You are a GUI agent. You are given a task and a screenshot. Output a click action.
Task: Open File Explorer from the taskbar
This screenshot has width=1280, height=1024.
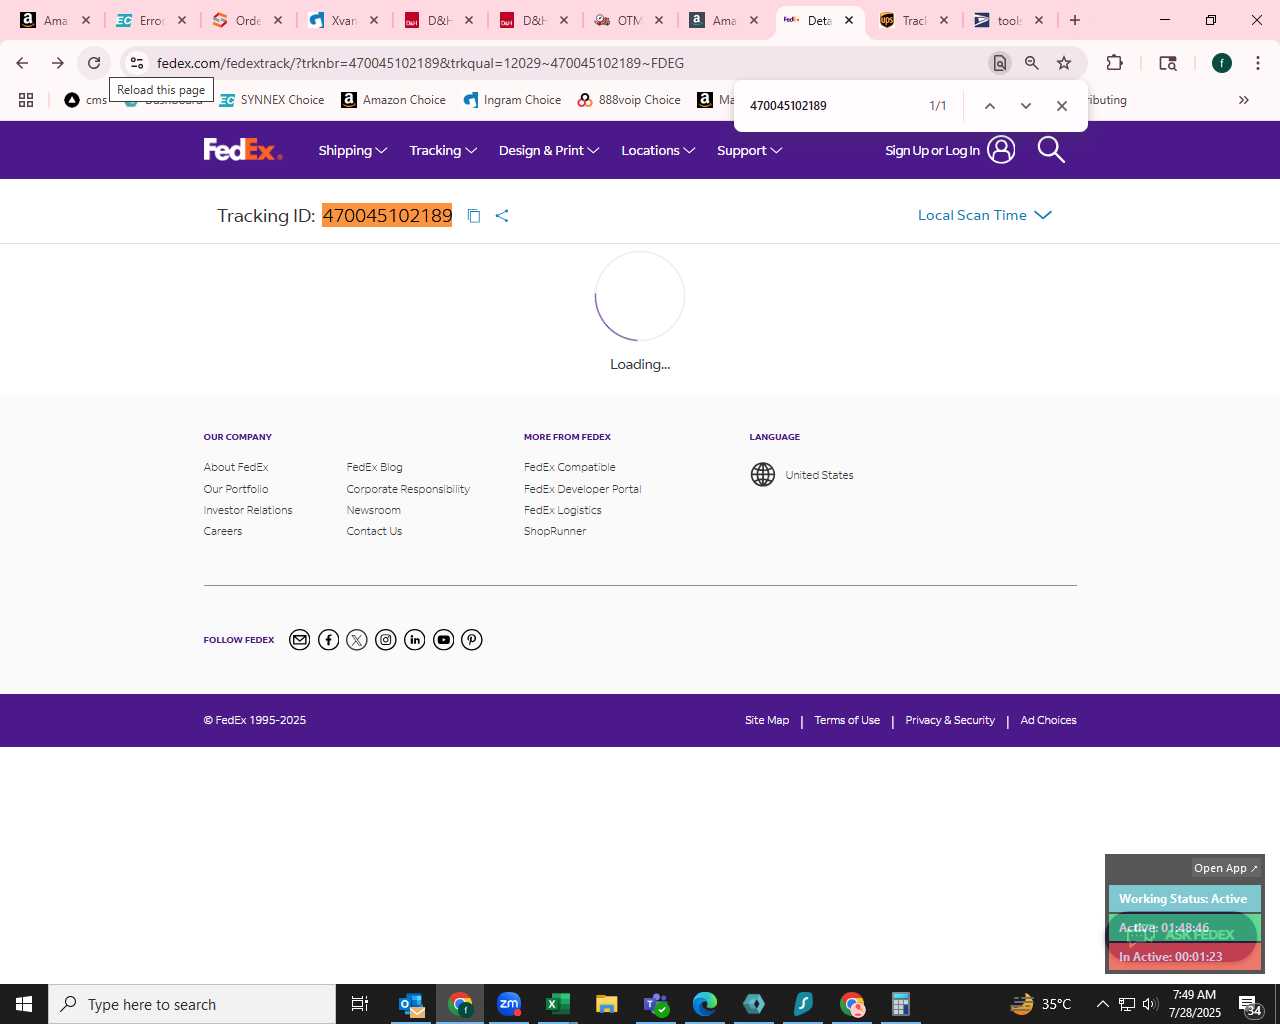coord(606,1004)
